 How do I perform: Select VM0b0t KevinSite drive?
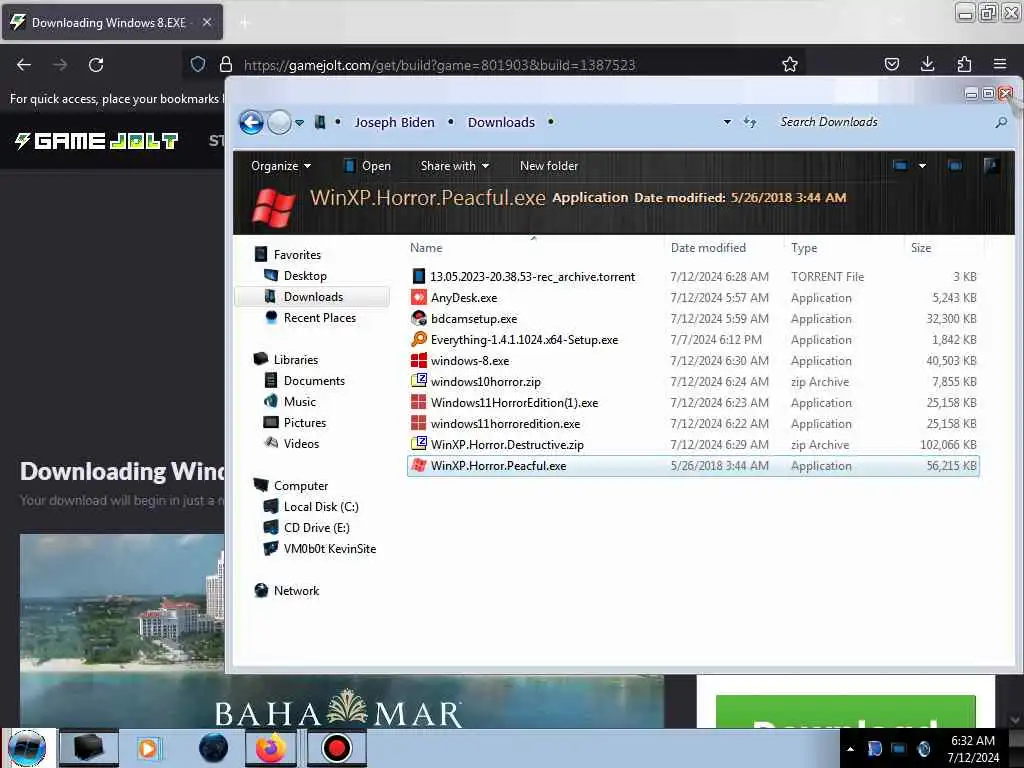(x=329, y=549)
